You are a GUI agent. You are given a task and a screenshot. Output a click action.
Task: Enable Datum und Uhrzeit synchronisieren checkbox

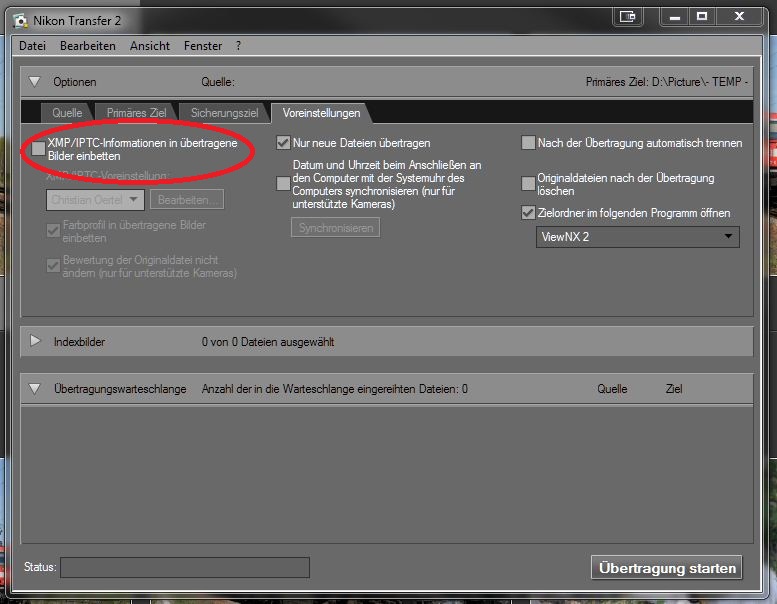click(283, 183)
